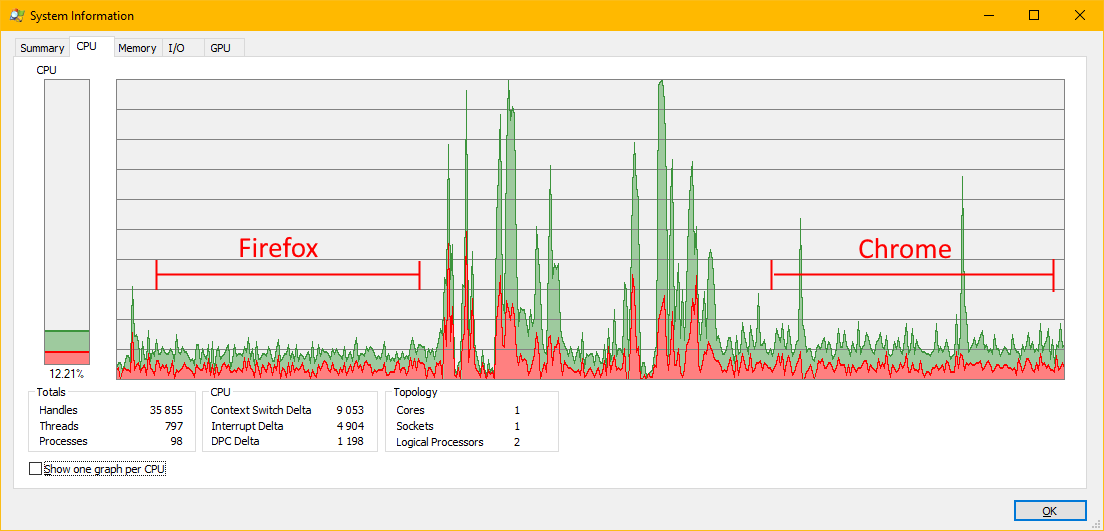The height and width of the screenshot is (531, 1104).
Task: Click the Logical Processors label
Action: (440, 442)
